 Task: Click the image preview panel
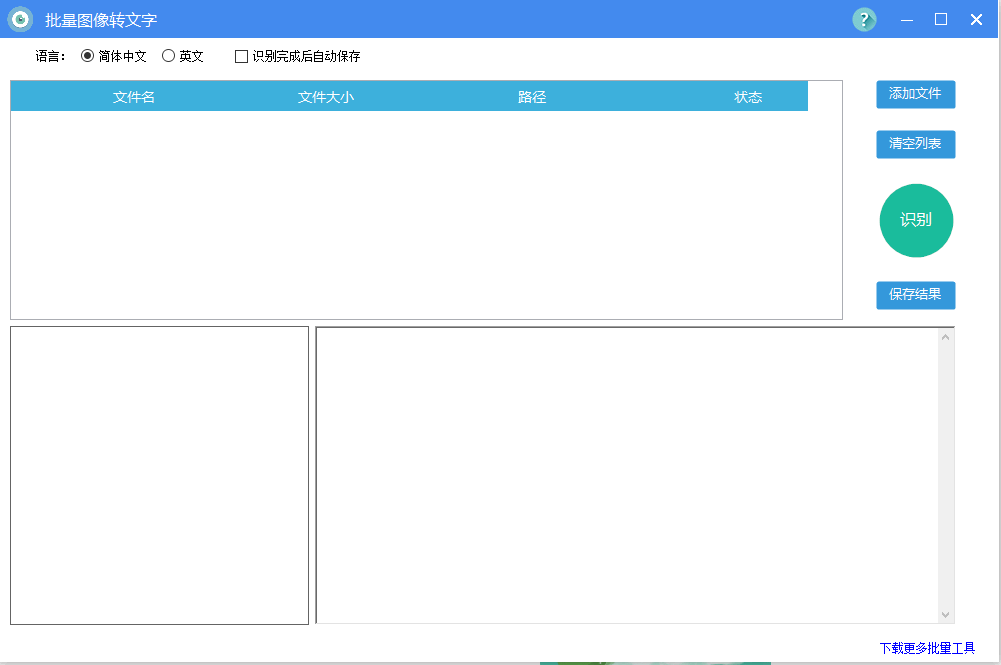pyautogui.click(x=160, y=475)
